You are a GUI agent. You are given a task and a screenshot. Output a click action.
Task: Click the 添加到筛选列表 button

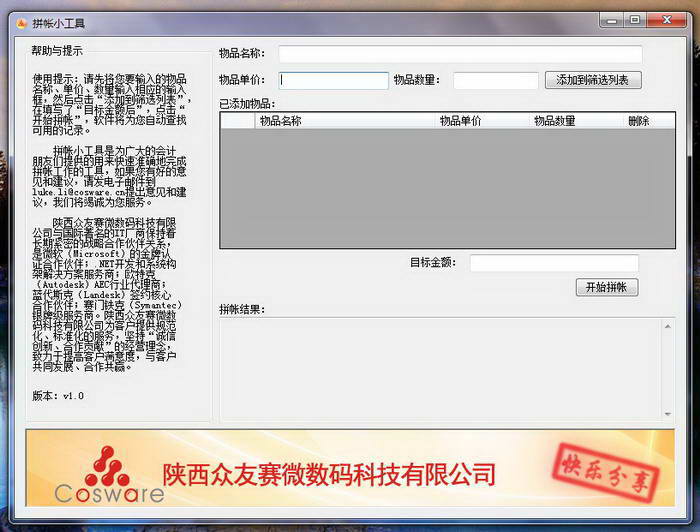(x=593, y=80)
